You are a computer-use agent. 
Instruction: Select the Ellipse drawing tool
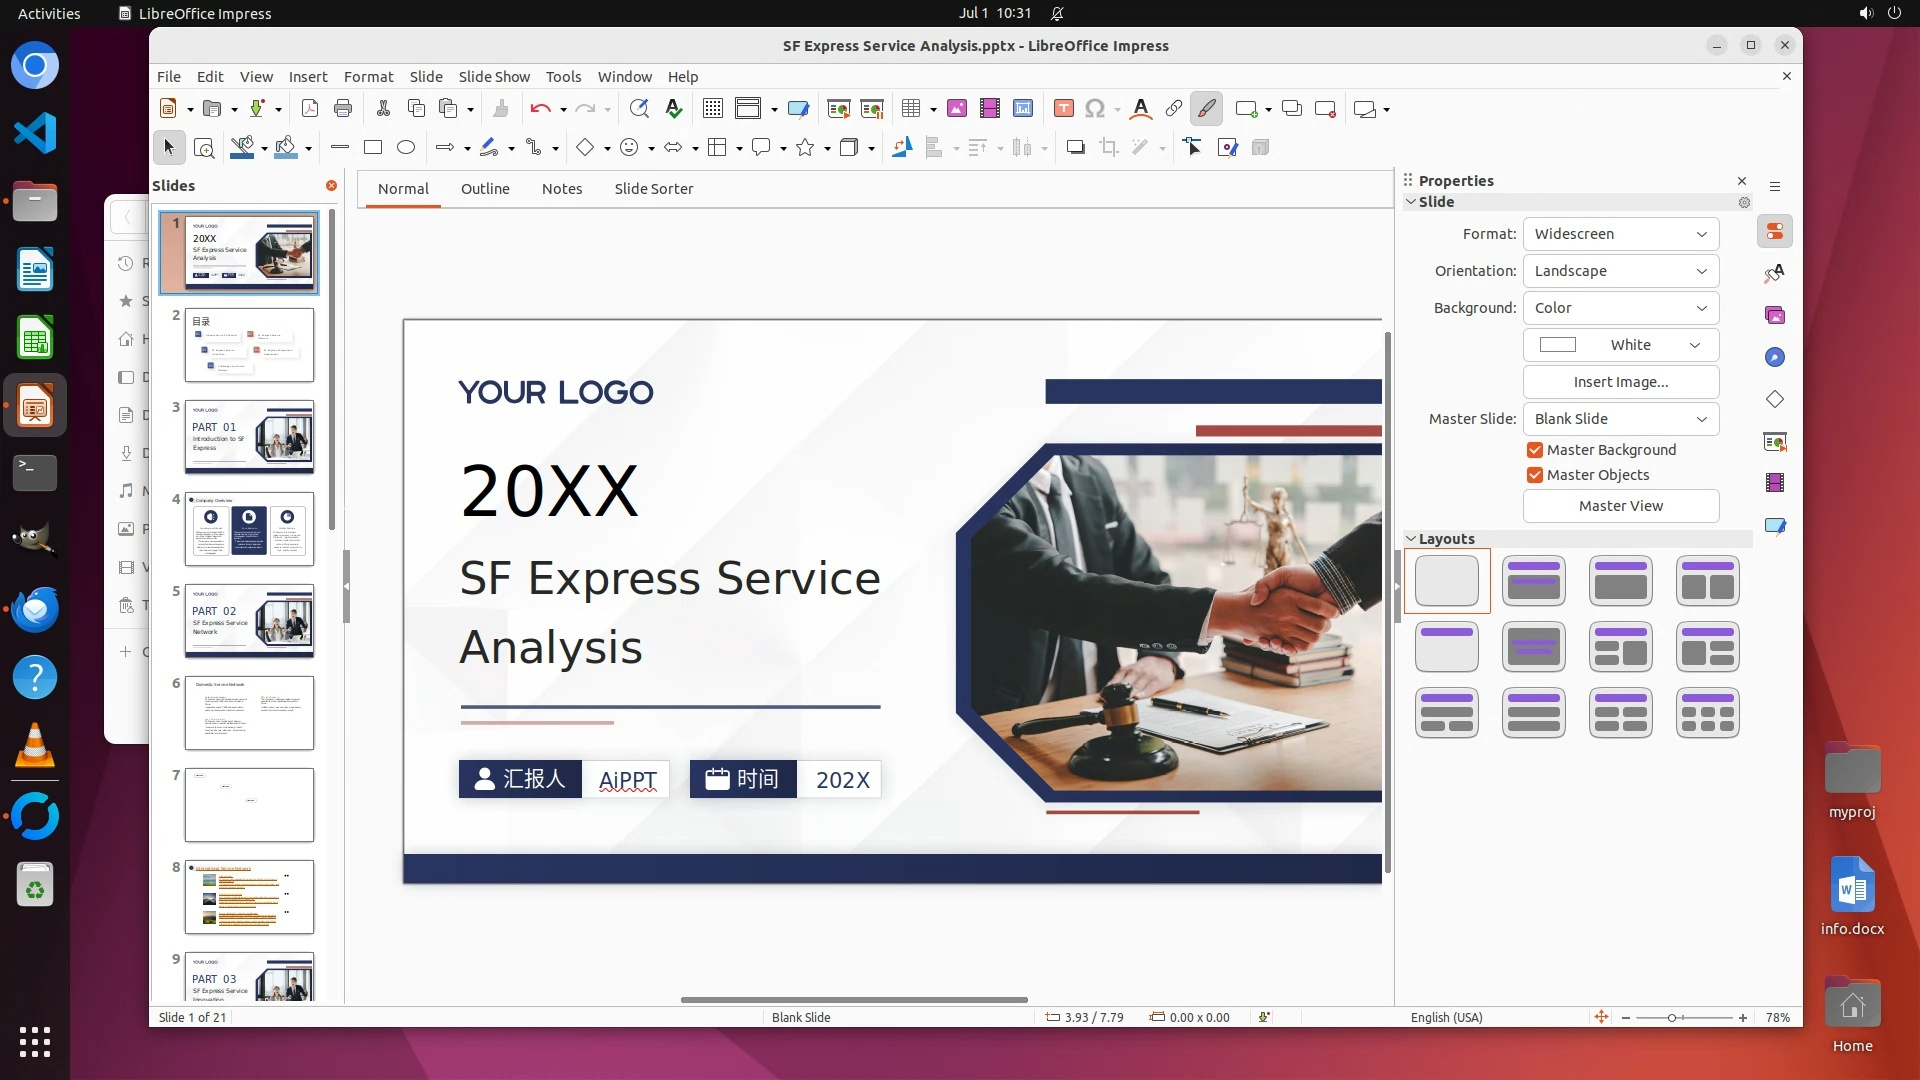(406, 148)
